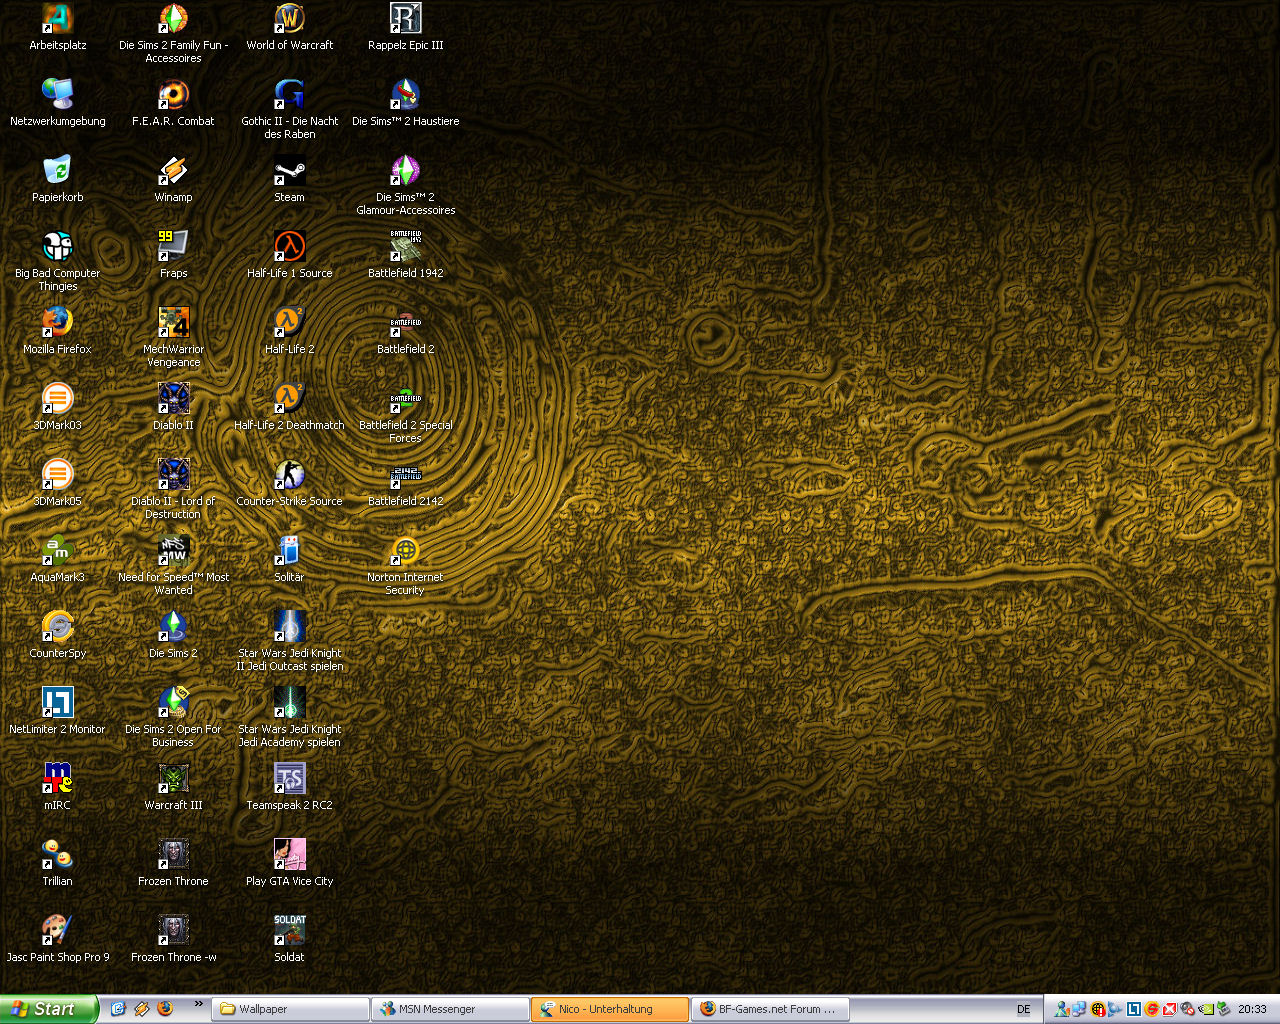The image size is (1280, 1024).
Task: Select Die Sims 2 Family Fun Accessoires
Action: 174,33
